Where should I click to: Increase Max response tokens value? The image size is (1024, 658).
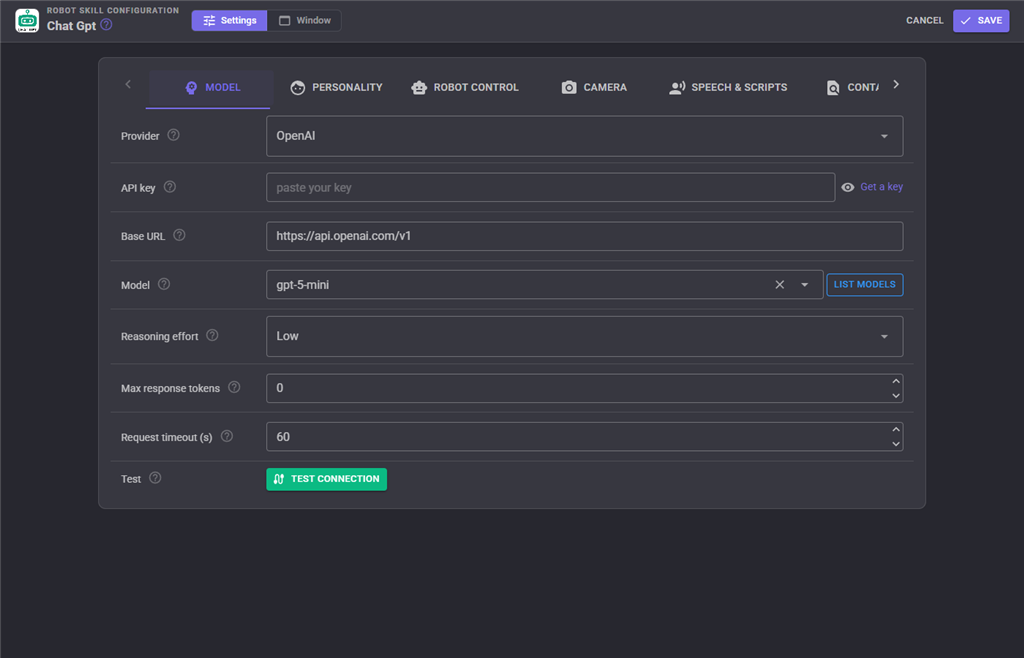tap(896, 381)
